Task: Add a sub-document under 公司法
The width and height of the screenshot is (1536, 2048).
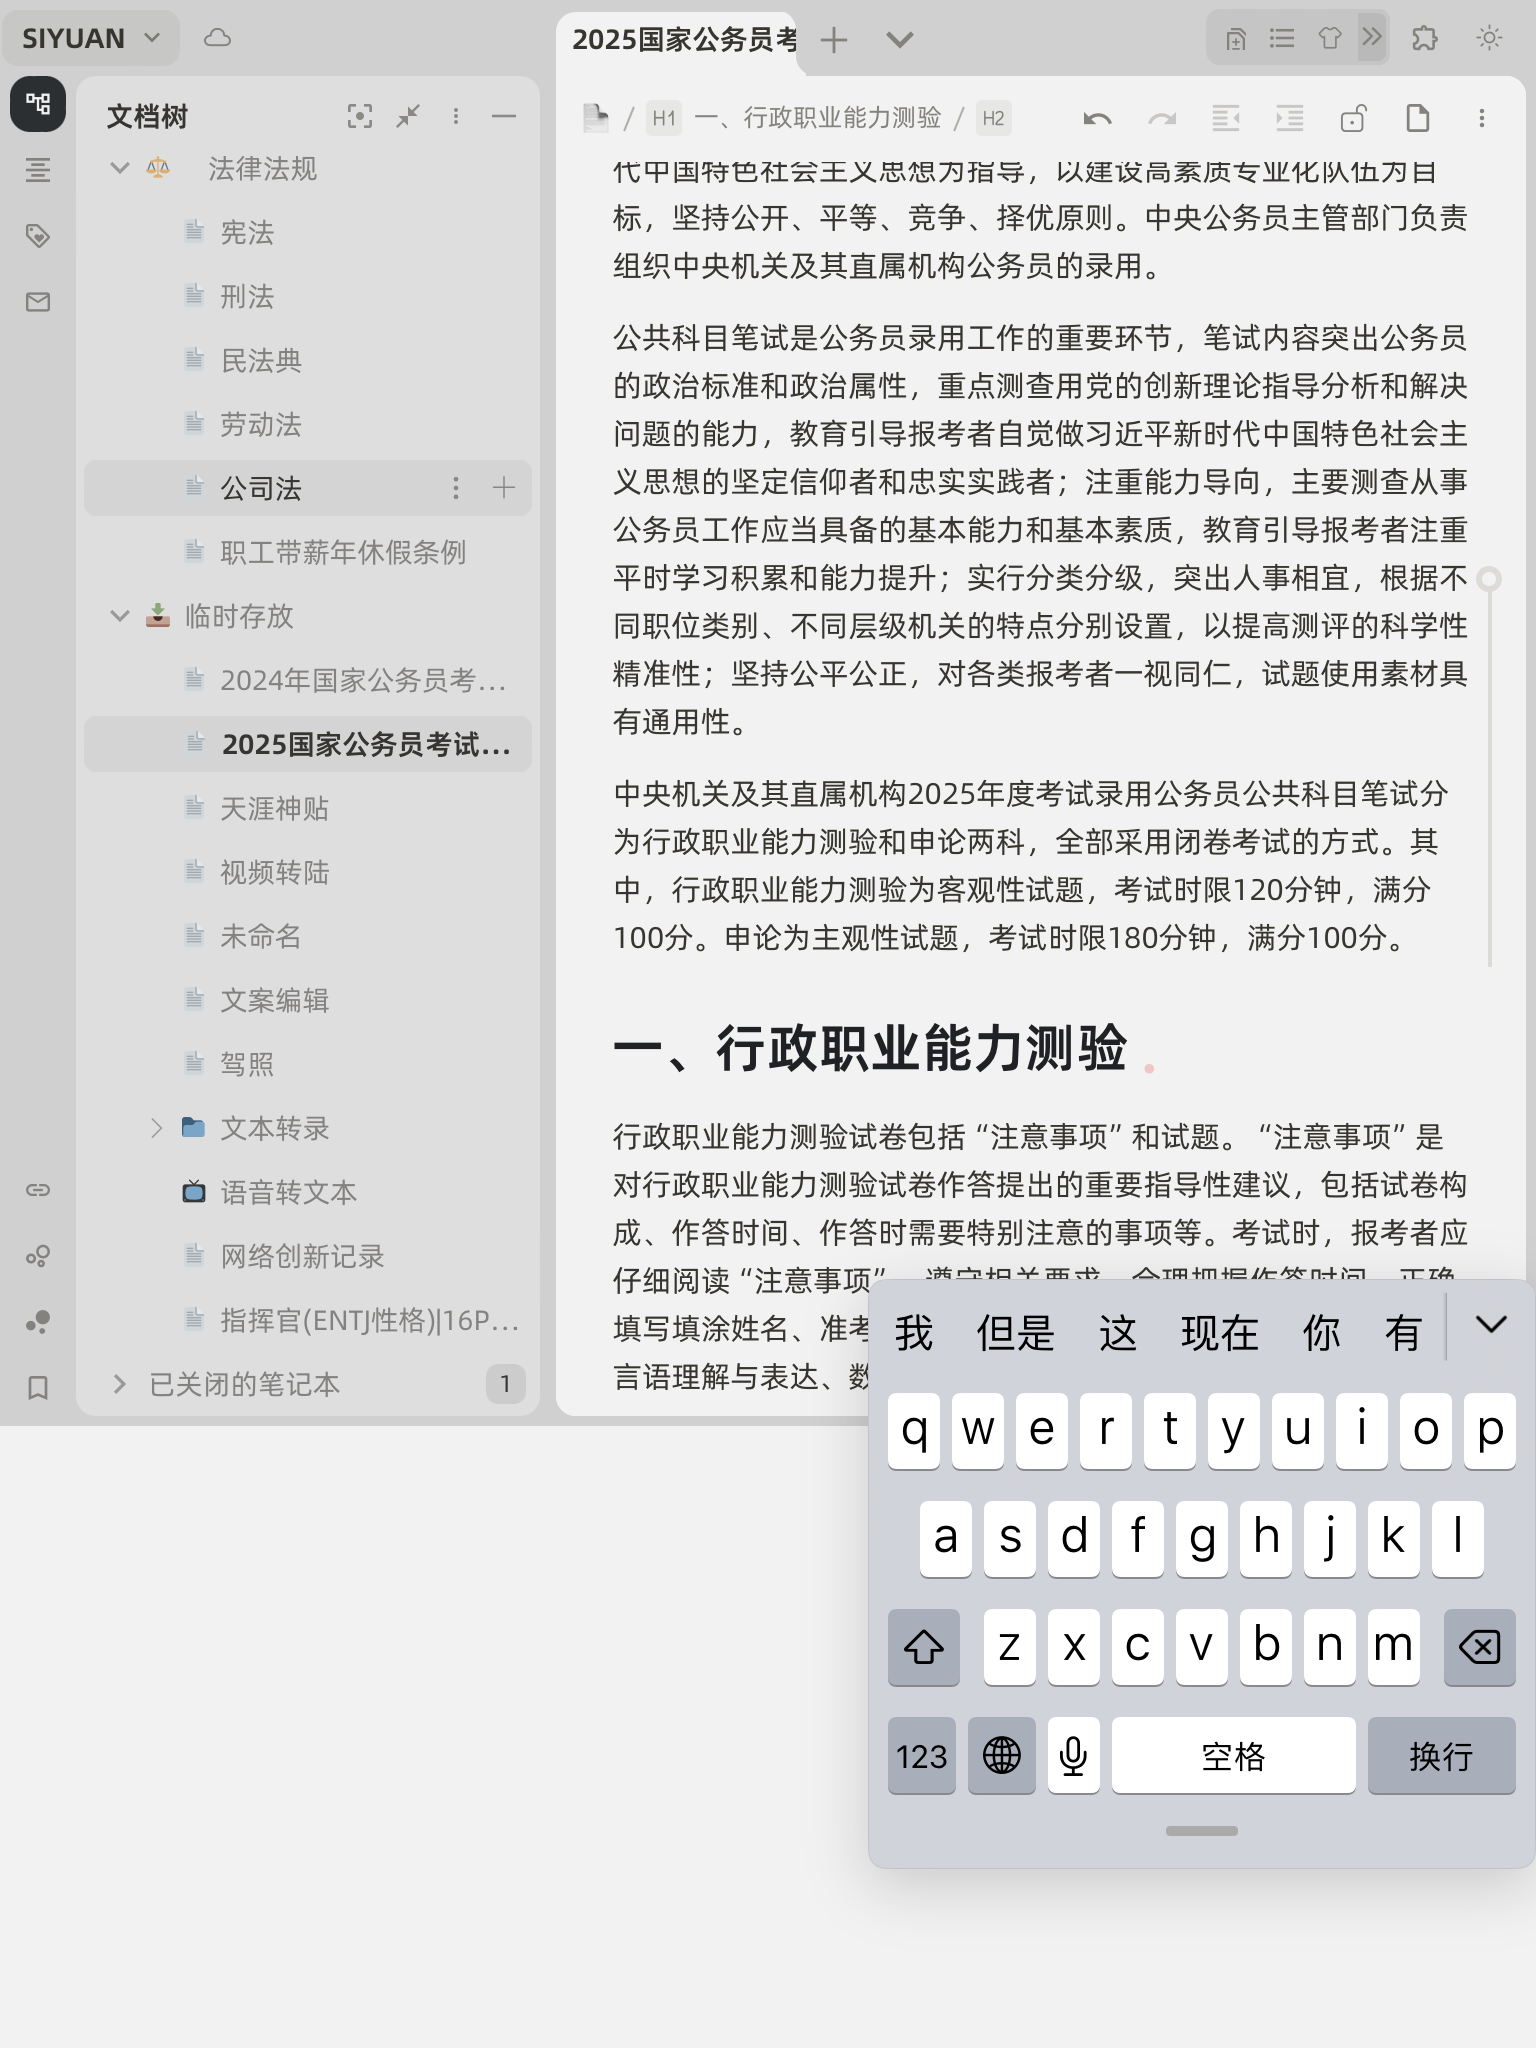Action: [x=504, y=488]
